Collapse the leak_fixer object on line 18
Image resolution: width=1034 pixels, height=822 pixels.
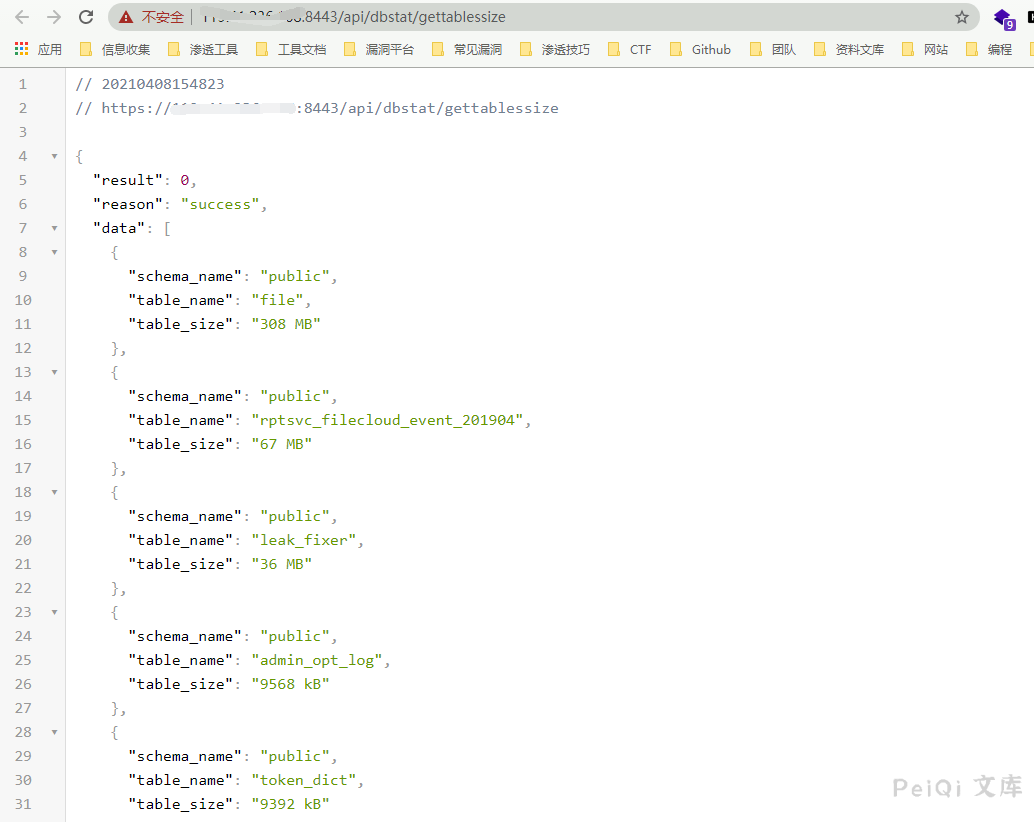(54, 492)
